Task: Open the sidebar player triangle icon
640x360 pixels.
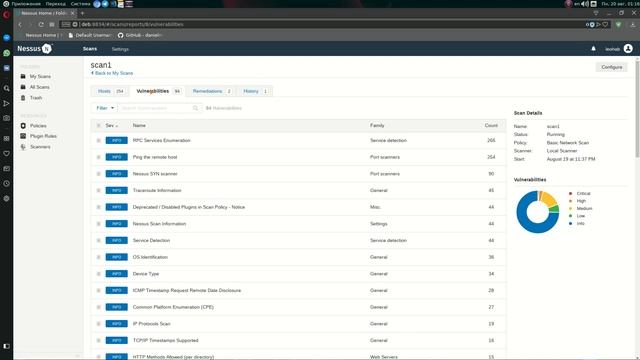Action: [x=7, y=103]
